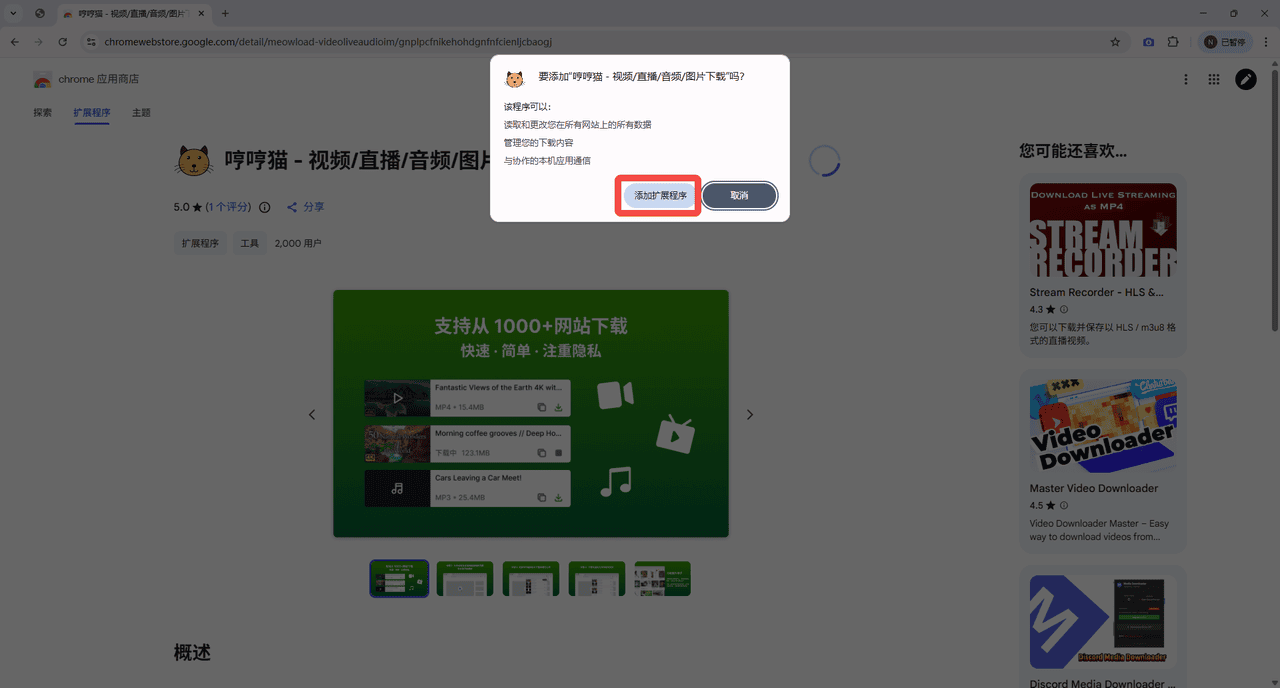This screenshot has width=1280, height=688.
Task: Open a new browser tab with plus button
Action: tap(225, 13)
